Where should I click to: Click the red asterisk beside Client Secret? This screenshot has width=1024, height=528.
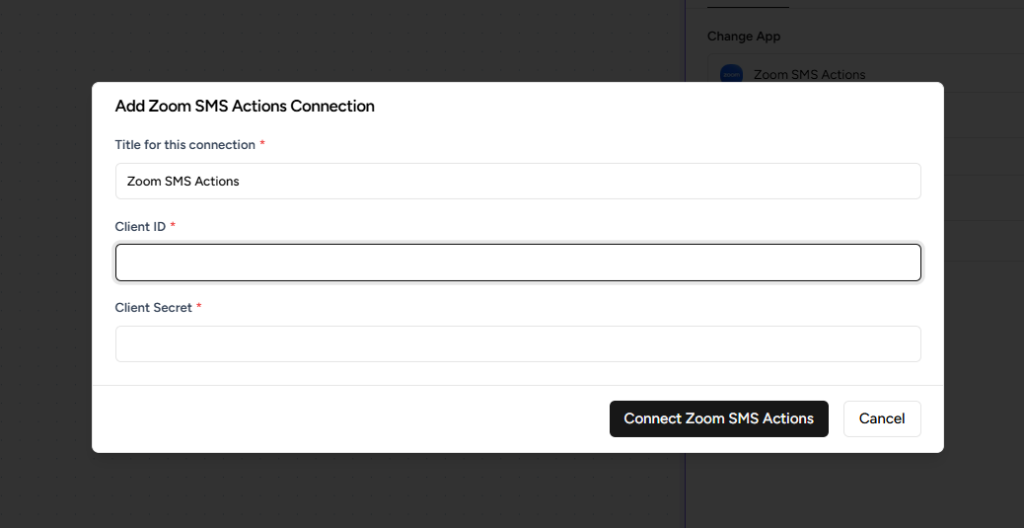pos(199,308)
